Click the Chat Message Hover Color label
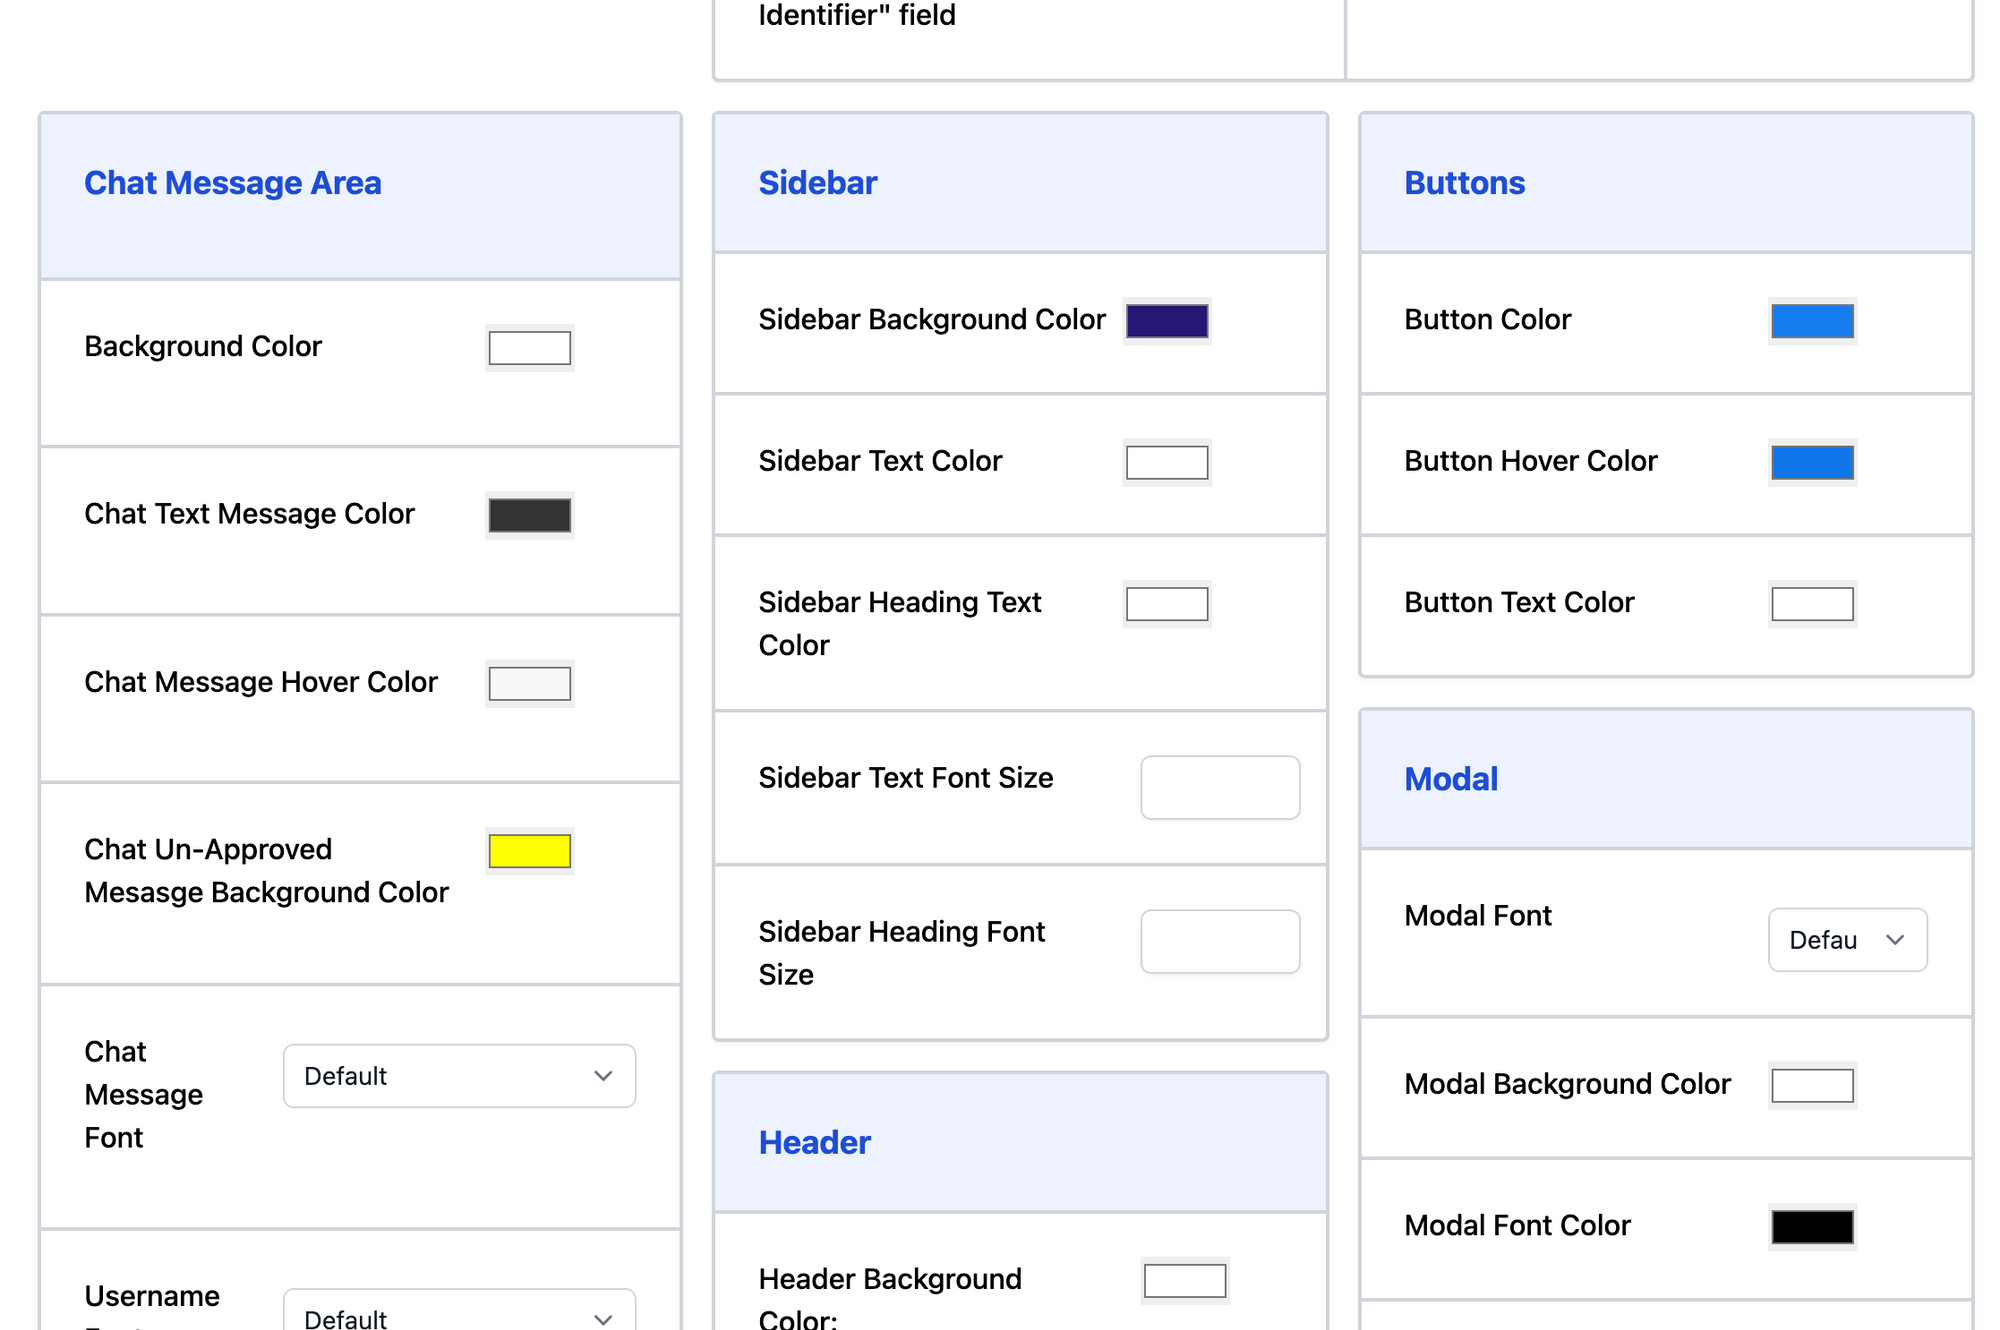2000x1330 pixels. (x=261, y=682)
